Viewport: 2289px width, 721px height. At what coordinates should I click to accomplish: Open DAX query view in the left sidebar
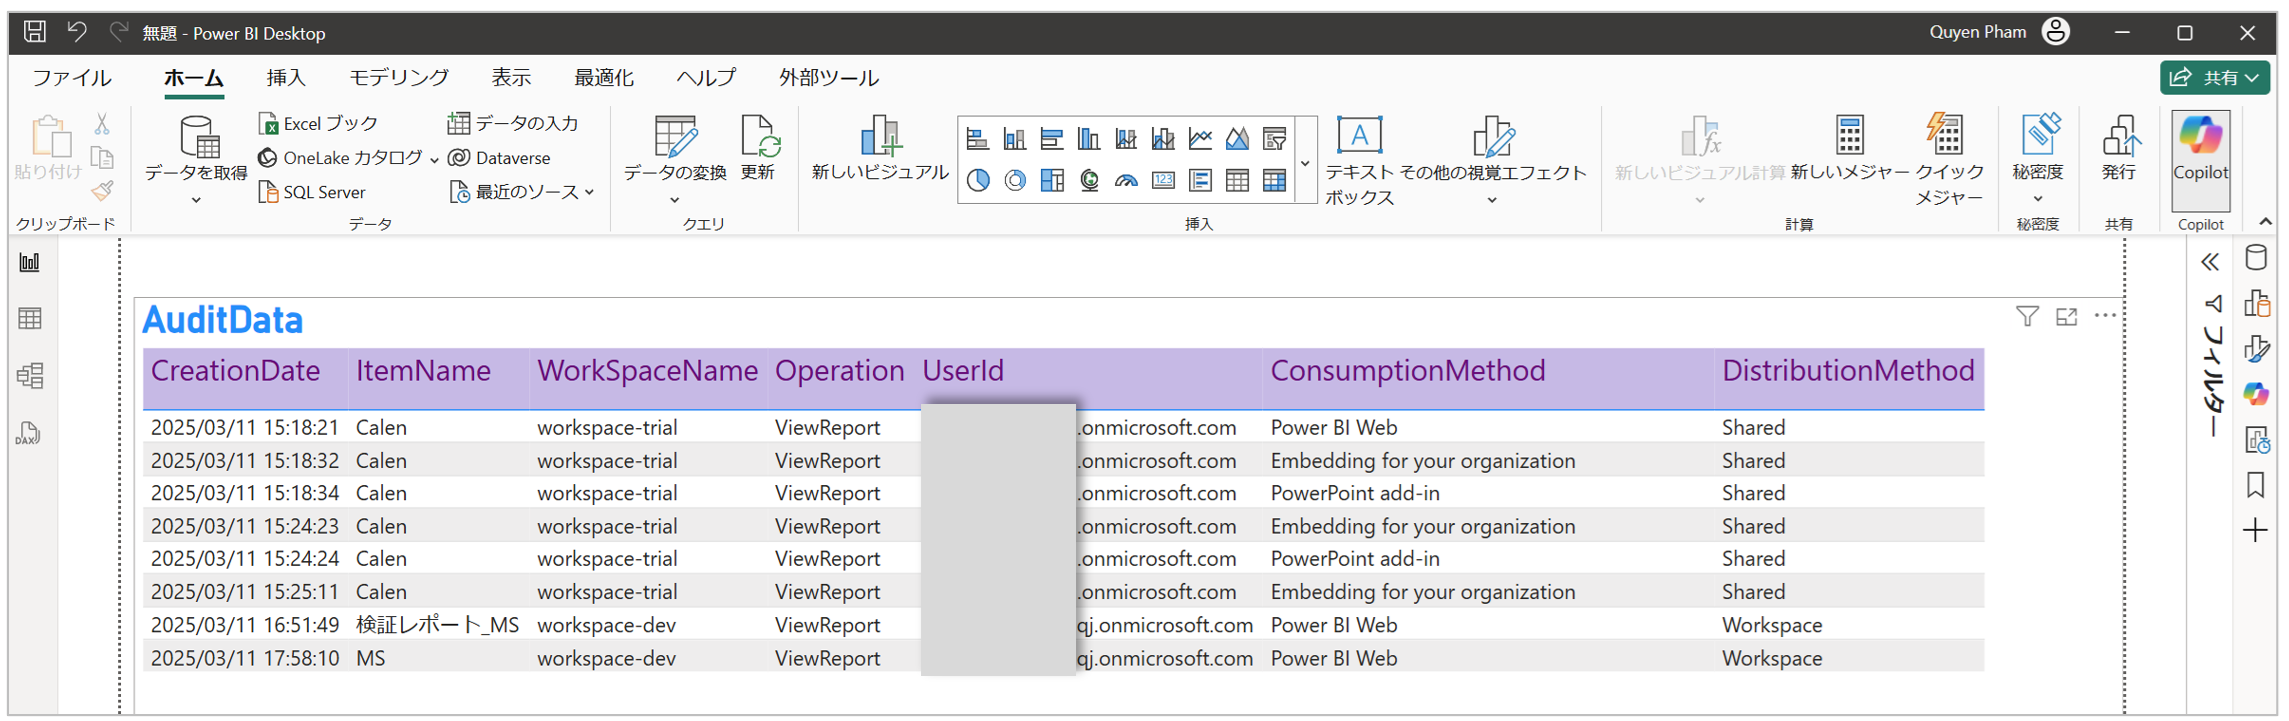pyautogui.click(x=30, y=433)
